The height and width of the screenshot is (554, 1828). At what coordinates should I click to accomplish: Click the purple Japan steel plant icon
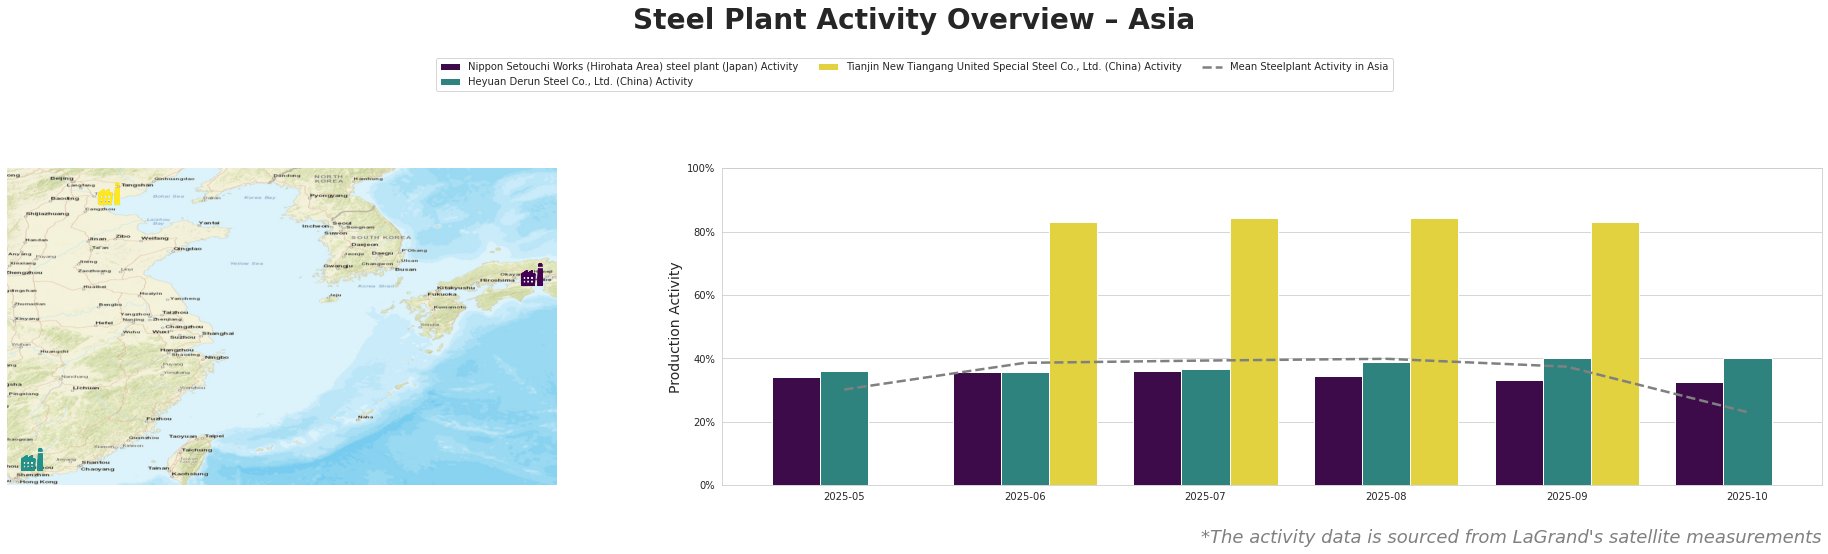[x=533, y=275]
